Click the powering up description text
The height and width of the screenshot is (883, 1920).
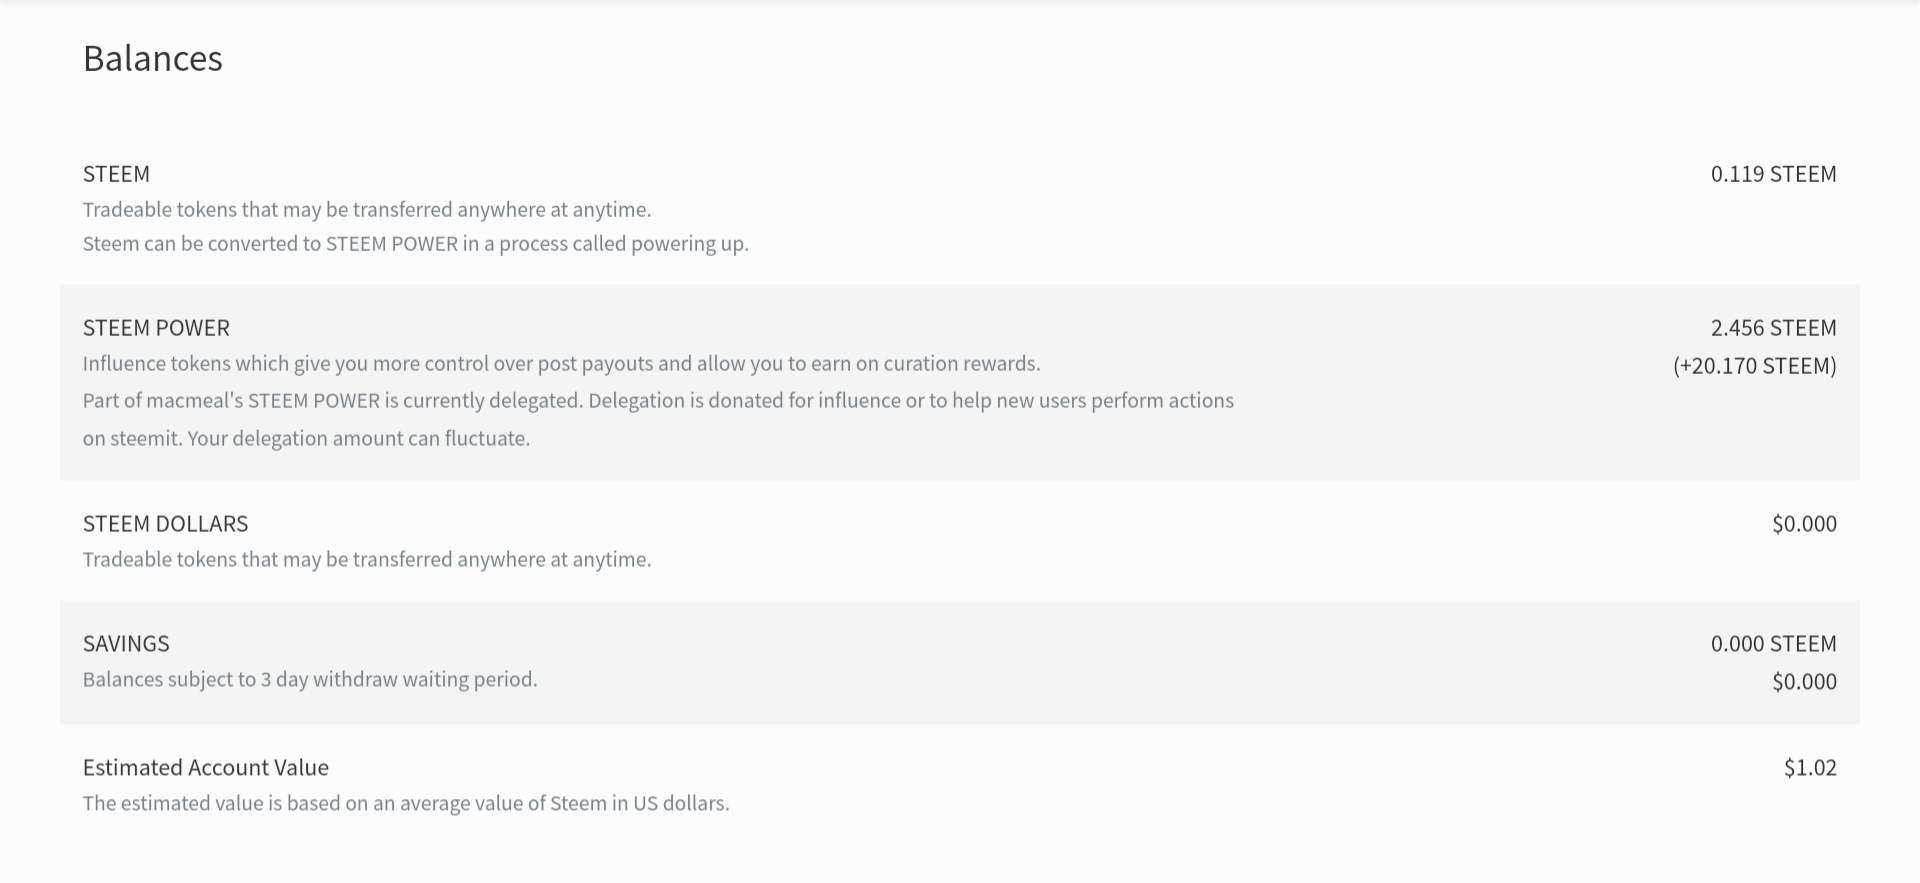415,244
